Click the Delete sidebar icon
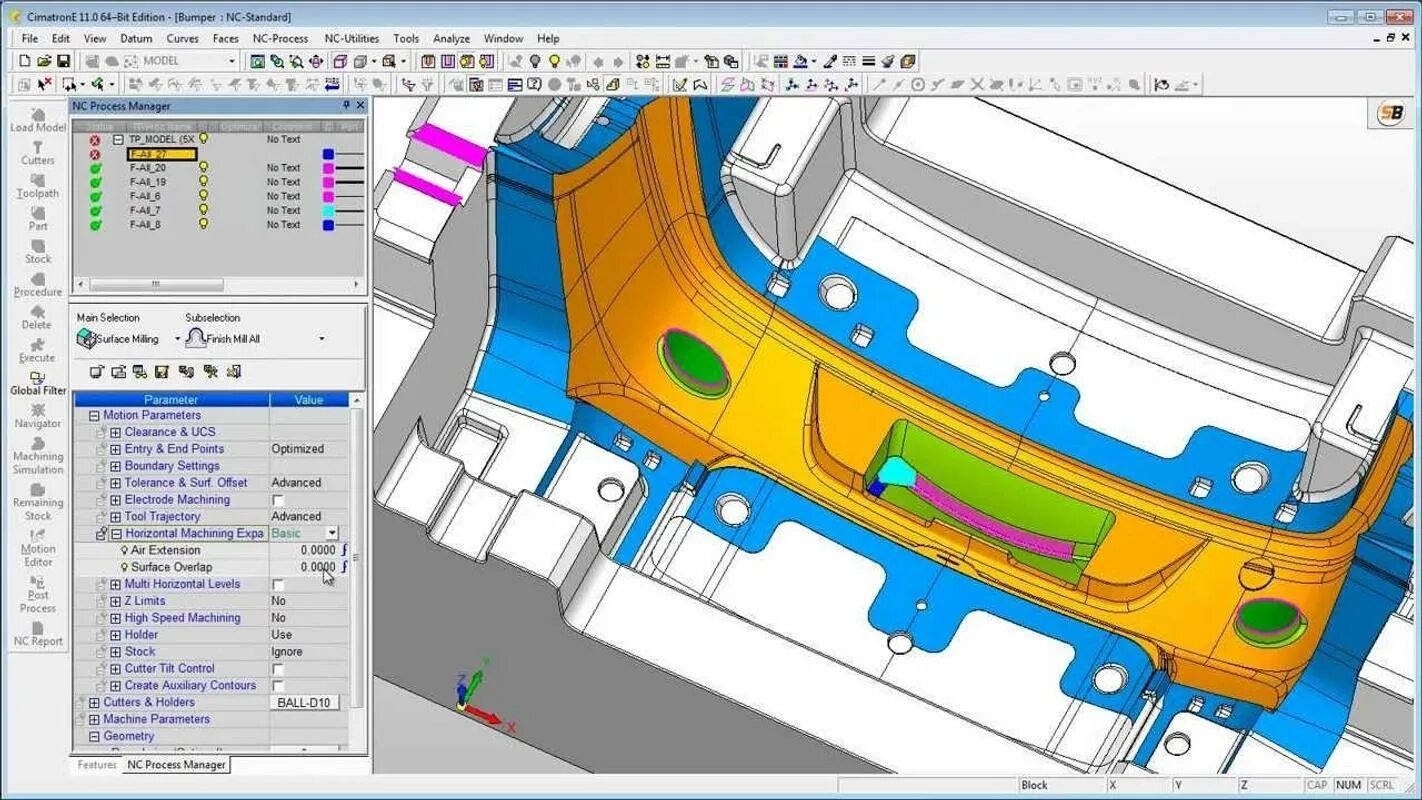1422x800 pixels. 38,317
